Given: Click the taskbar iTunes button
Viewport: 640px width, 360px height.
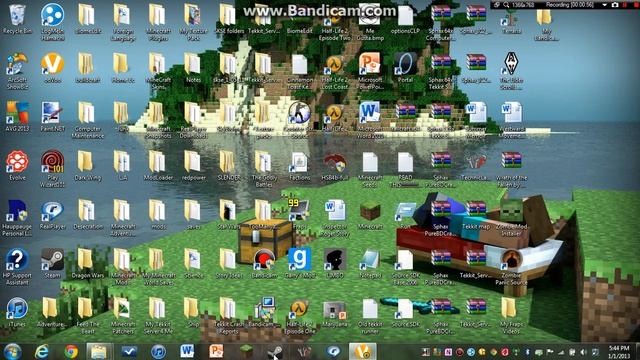Looking at the screenshot, I should [158, 351].
